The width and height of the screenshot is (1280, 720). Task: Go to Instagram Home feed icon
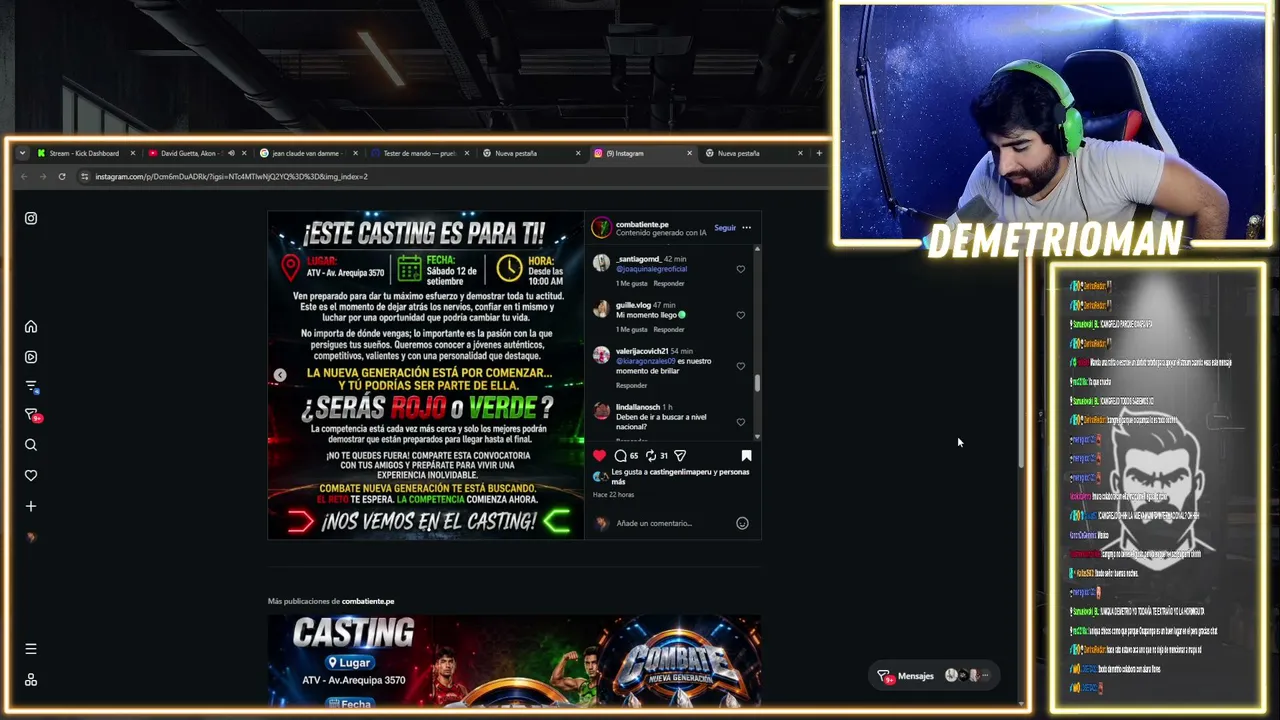[x=31, y=327]
